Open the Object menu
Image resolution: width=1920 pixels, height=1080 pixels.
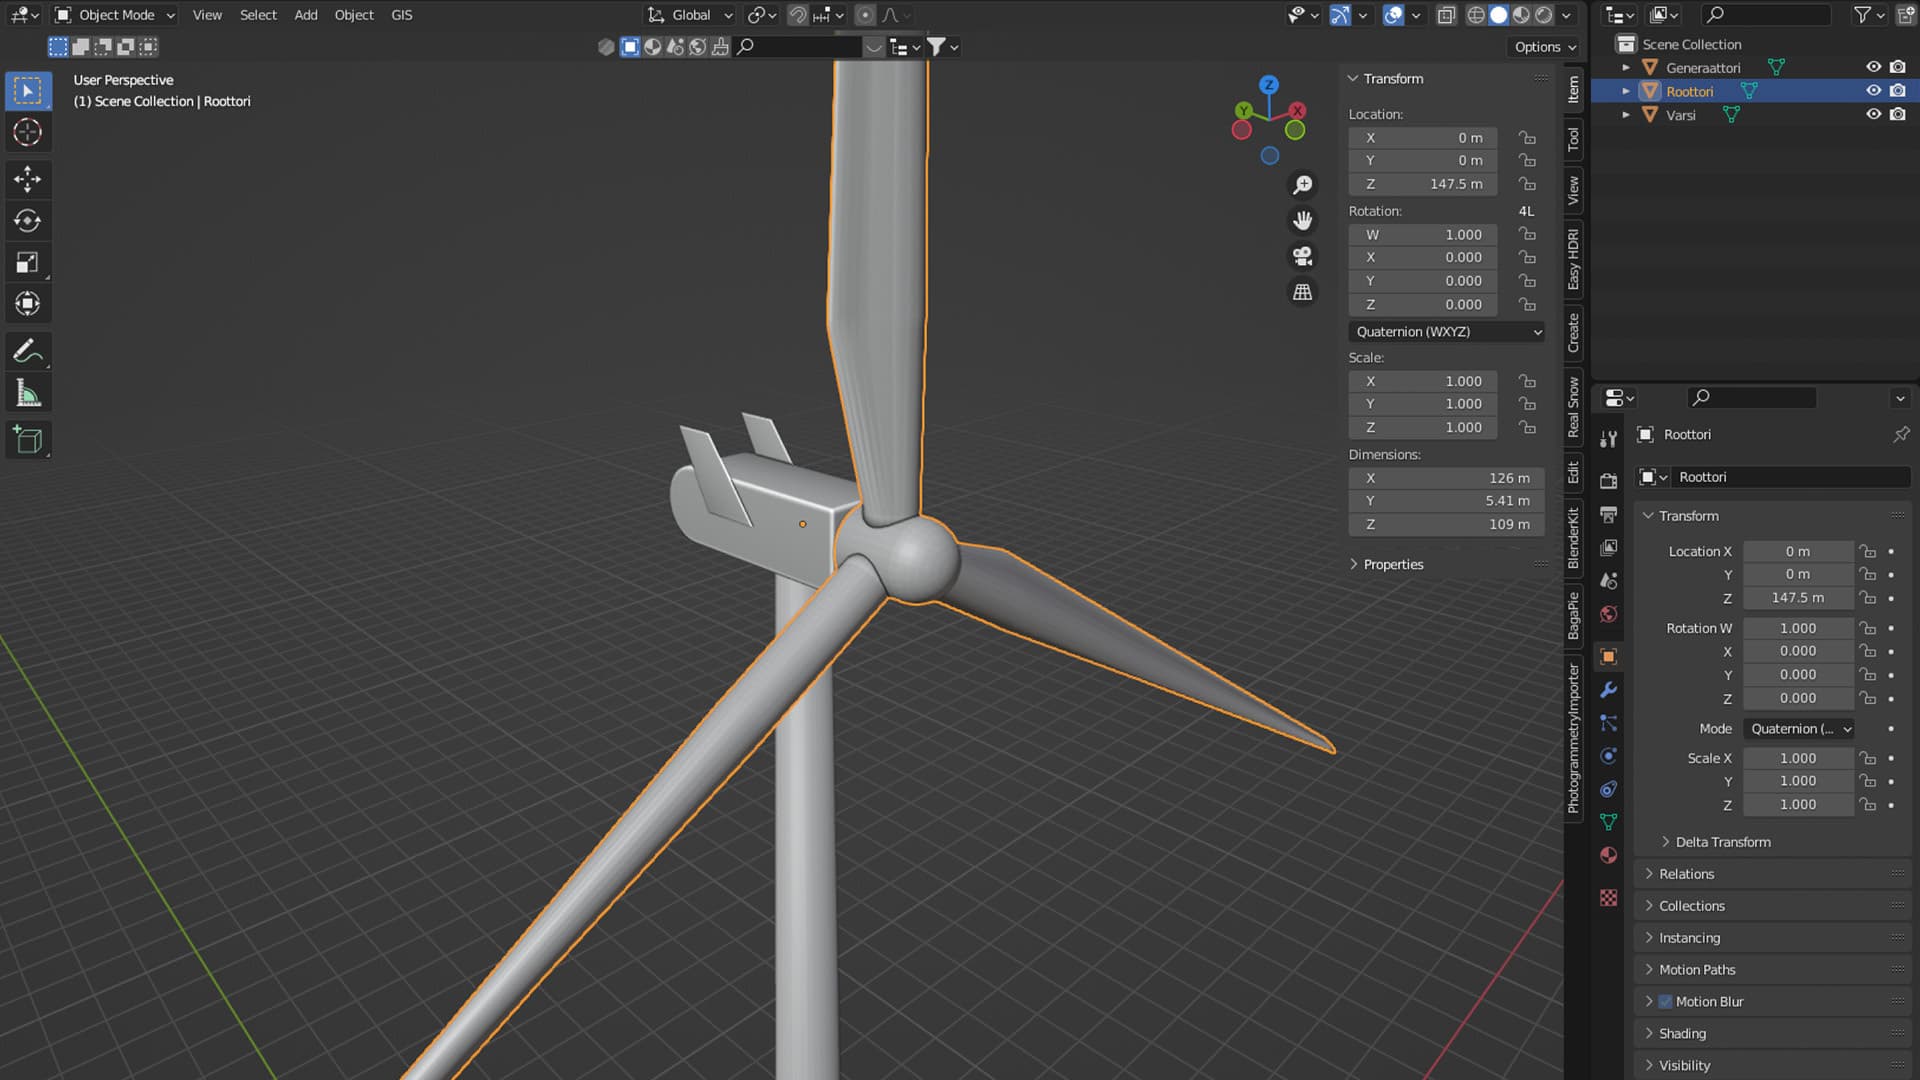tap(354, 15)
